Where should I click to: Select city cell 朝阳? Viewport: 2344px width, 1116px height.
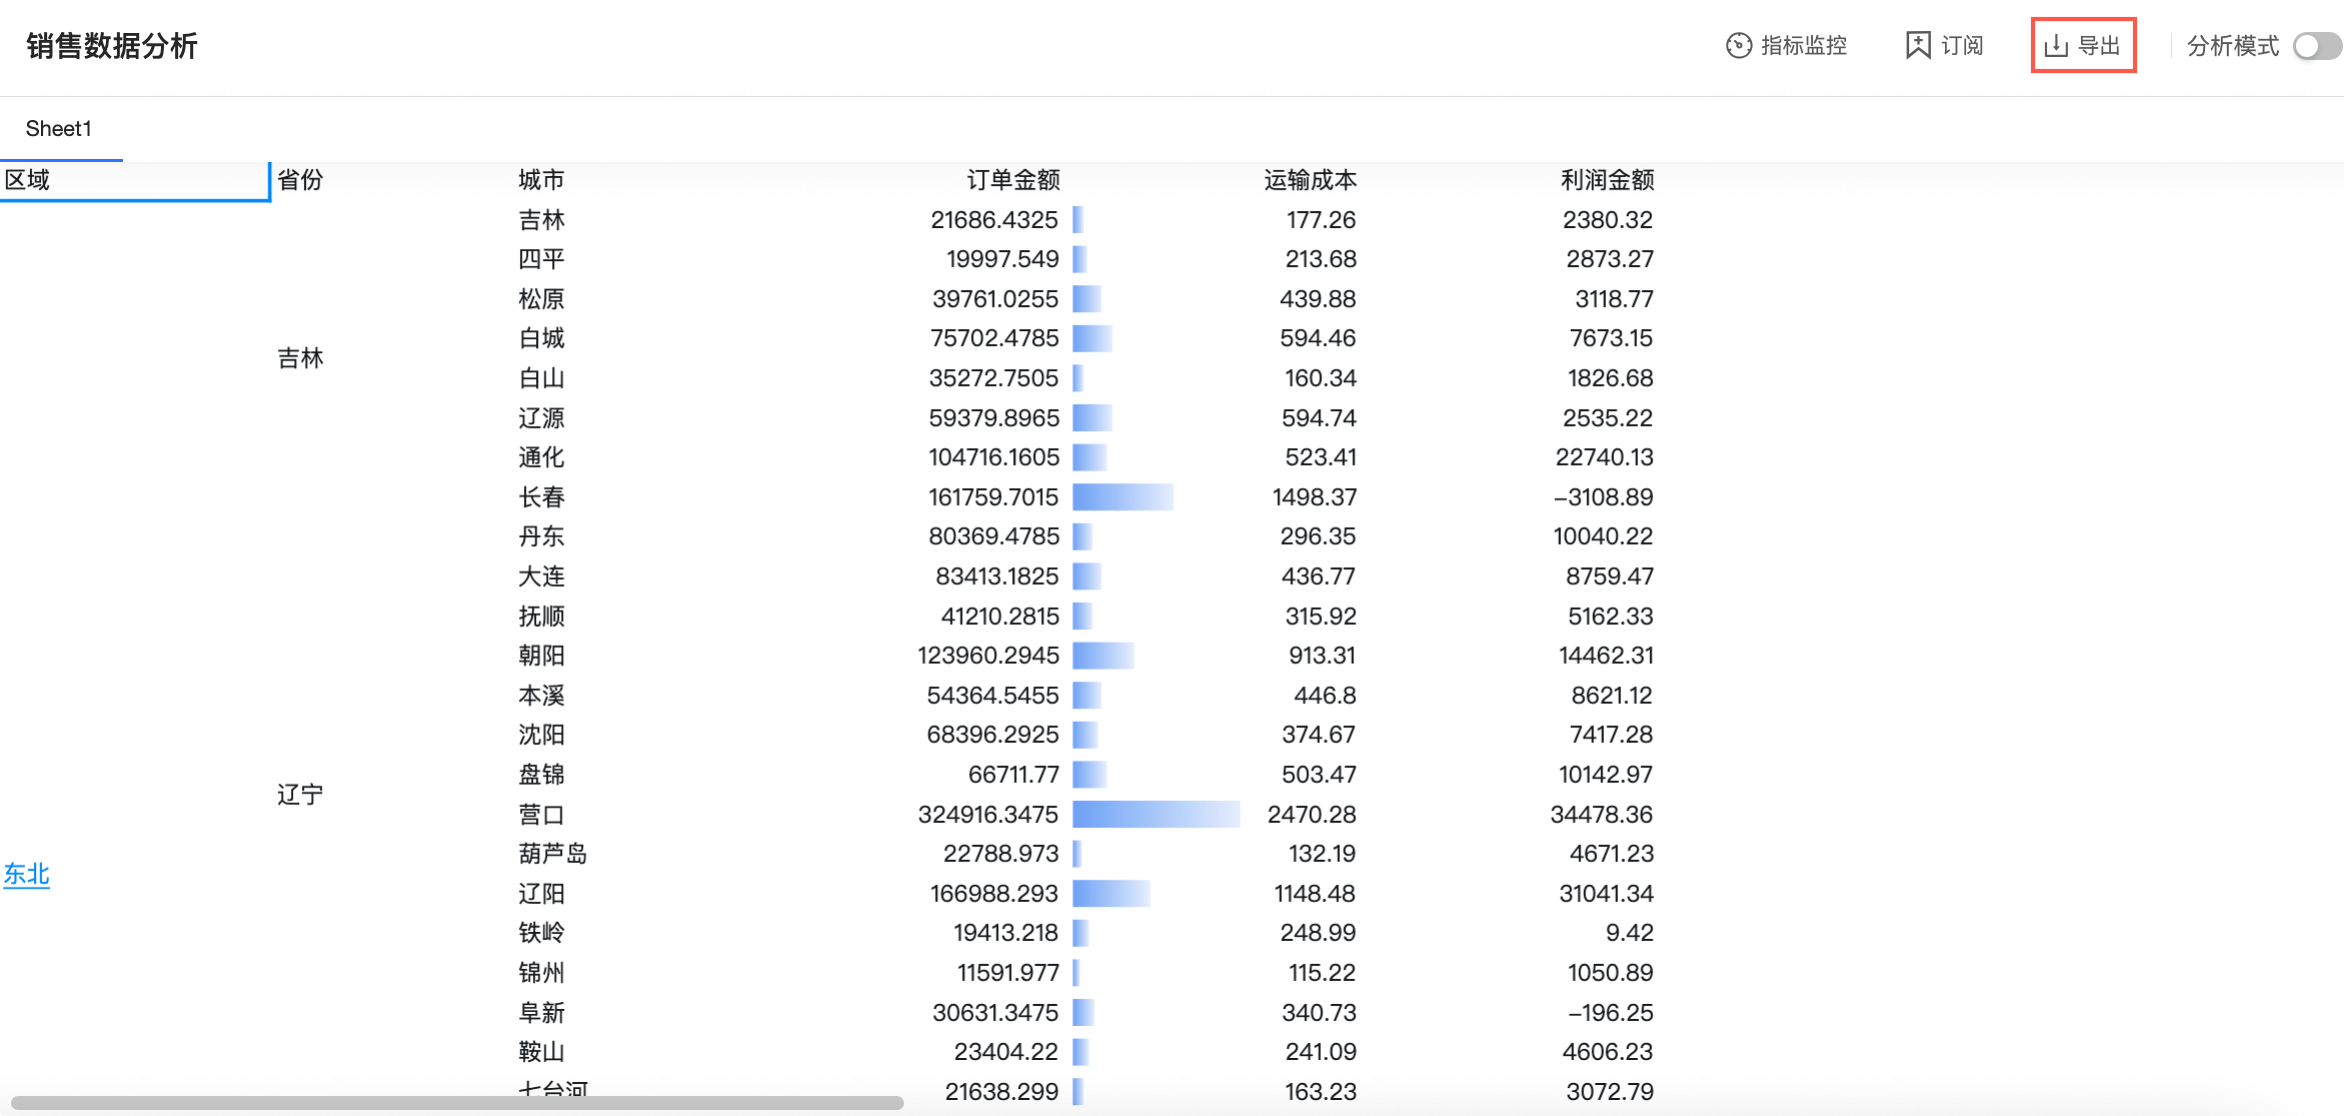(542, 655)
